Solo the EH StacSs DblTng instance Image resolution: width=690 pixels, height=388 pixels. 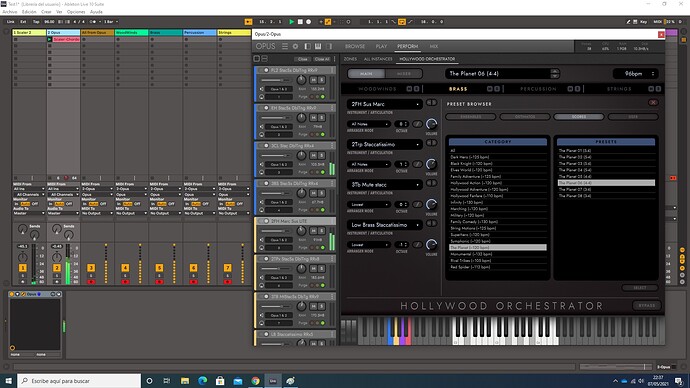(322, 118)
